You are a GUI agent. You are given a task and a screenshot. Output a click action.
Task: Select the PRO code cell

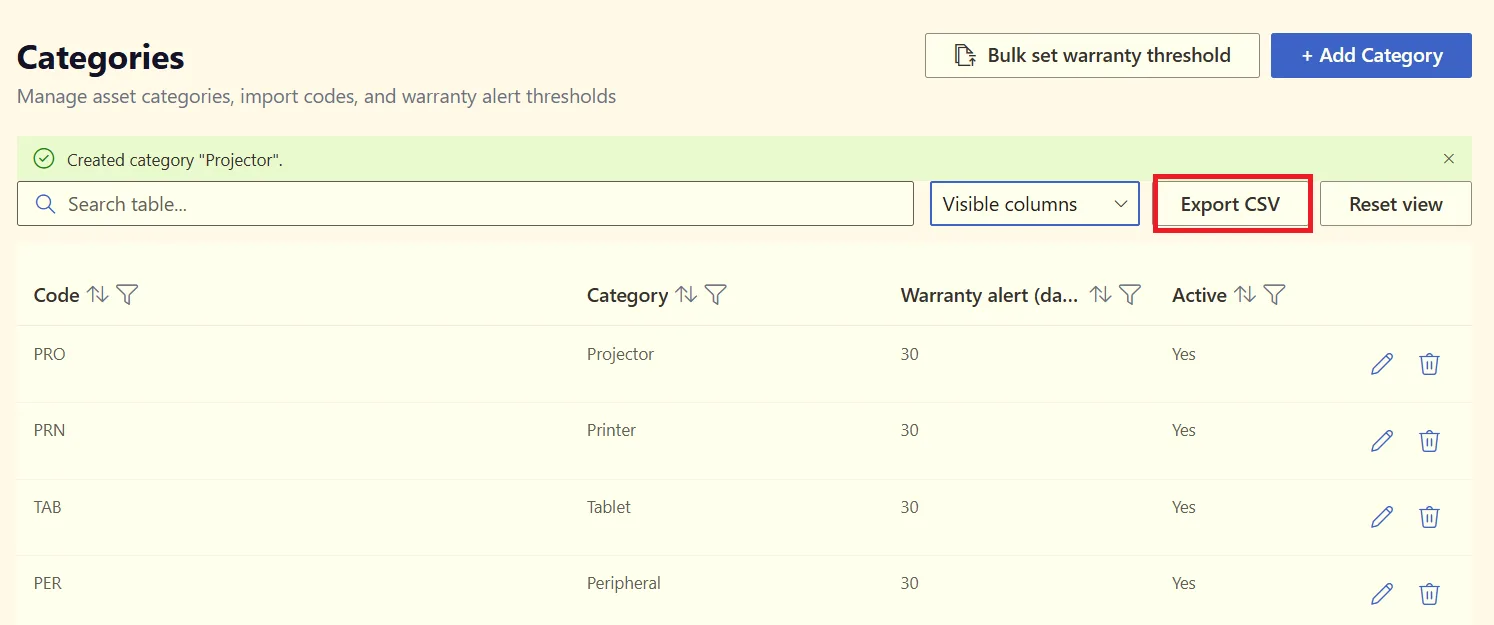pyautogui.click(x=50, y=354)
